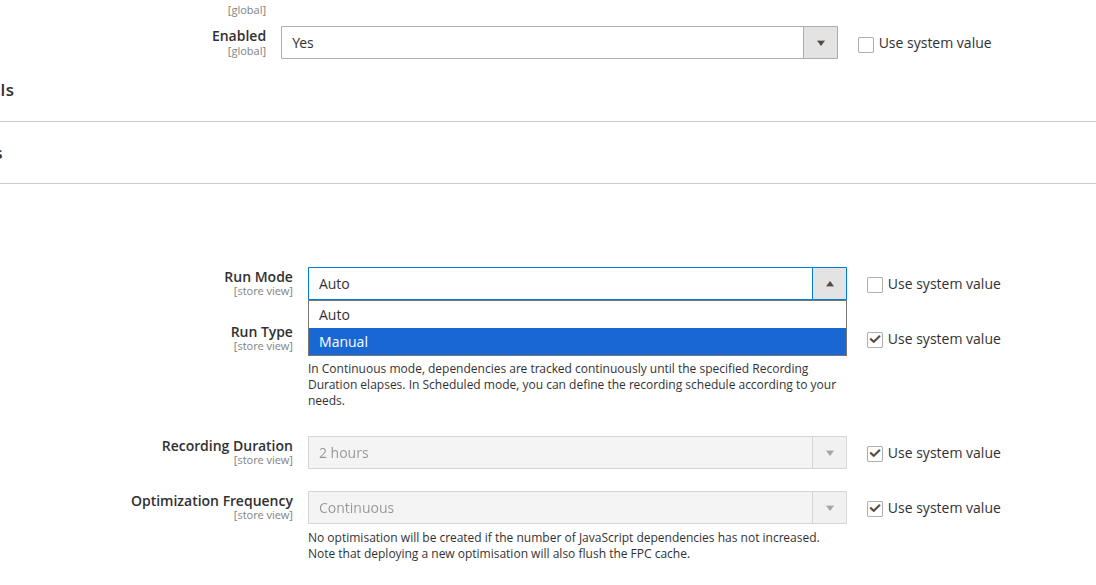Image resolution: width=1096 pixels, height=585 pixels.
Task: Click the Use system value label beside Run Mode
Action: point(944,284)
